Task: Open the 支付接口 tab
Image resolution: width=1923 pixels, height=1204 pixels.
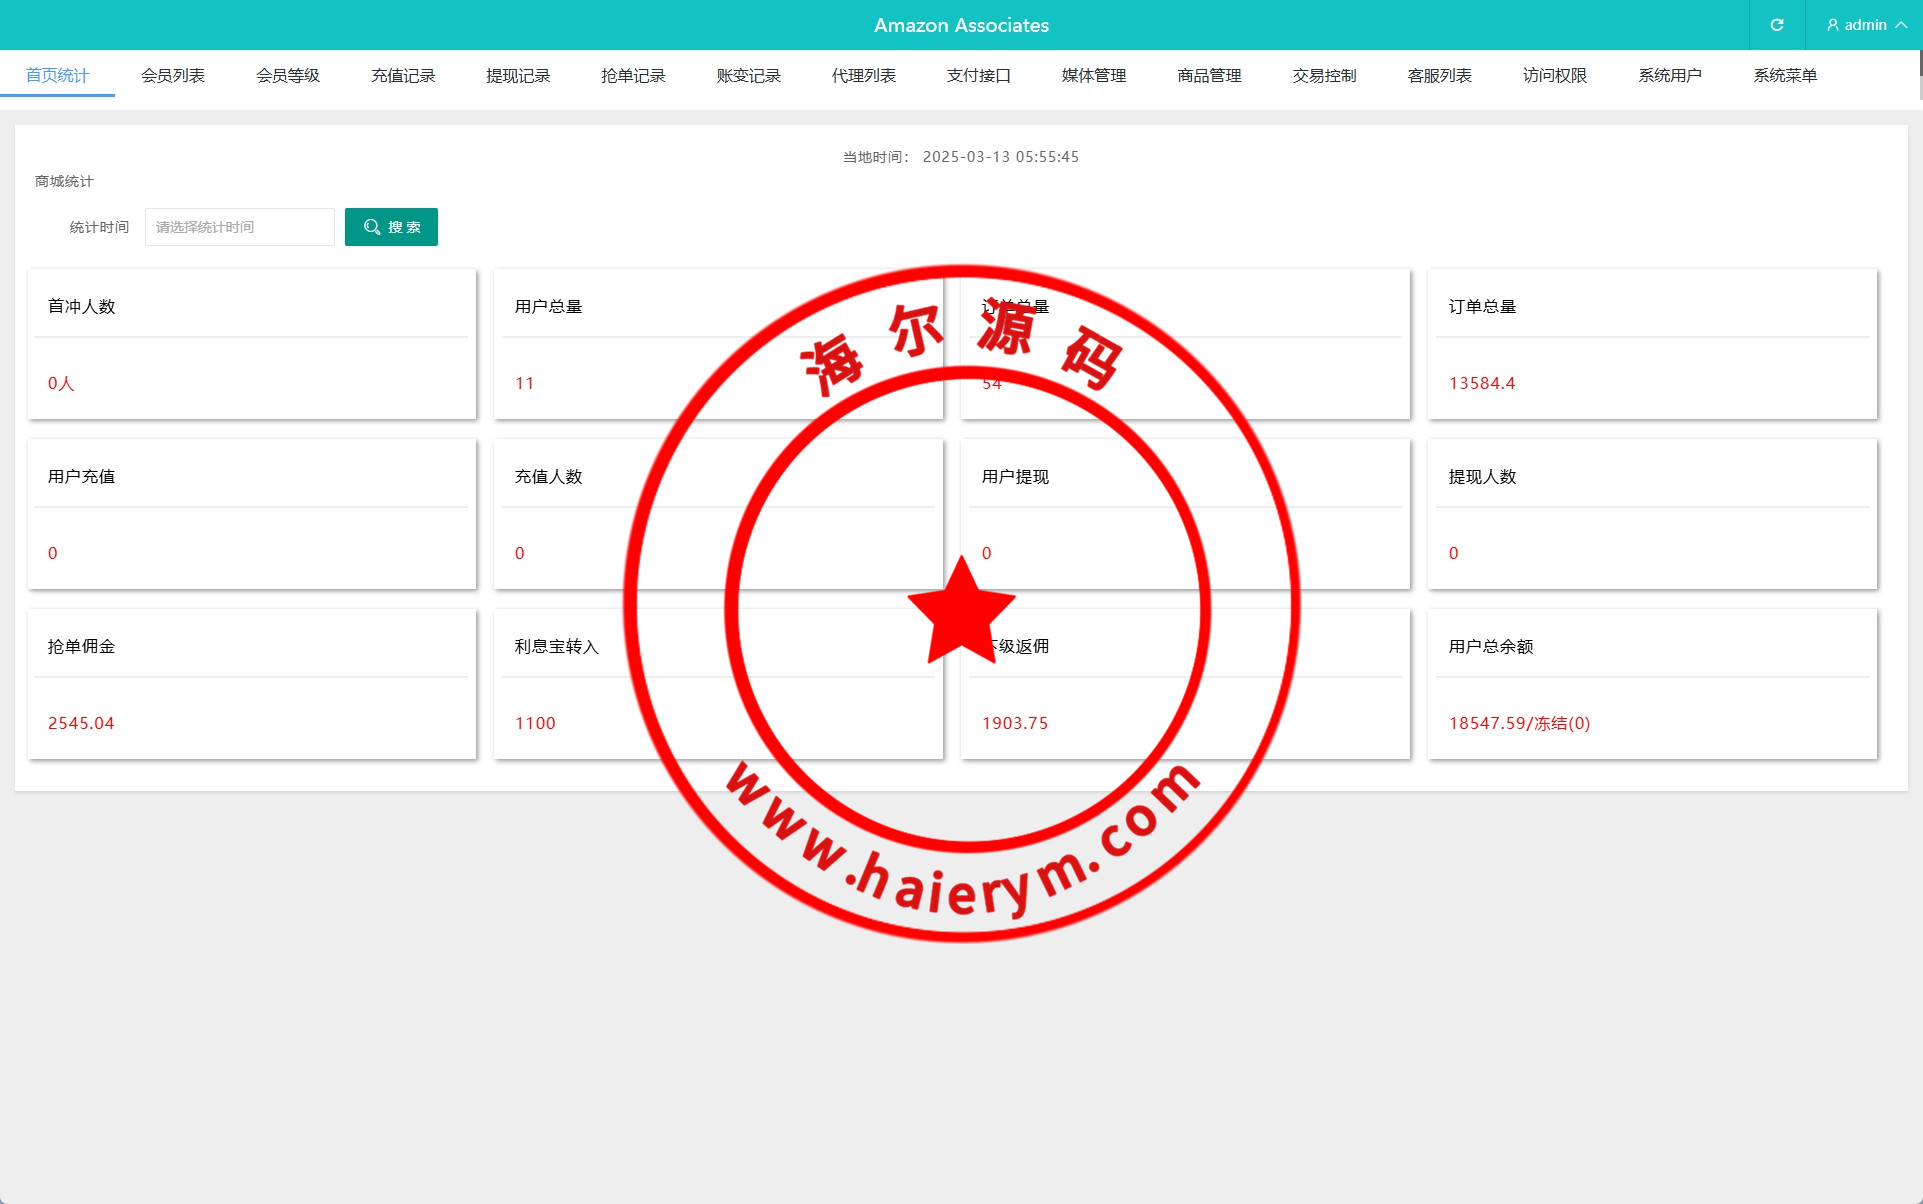Action: tap(979, 75)
